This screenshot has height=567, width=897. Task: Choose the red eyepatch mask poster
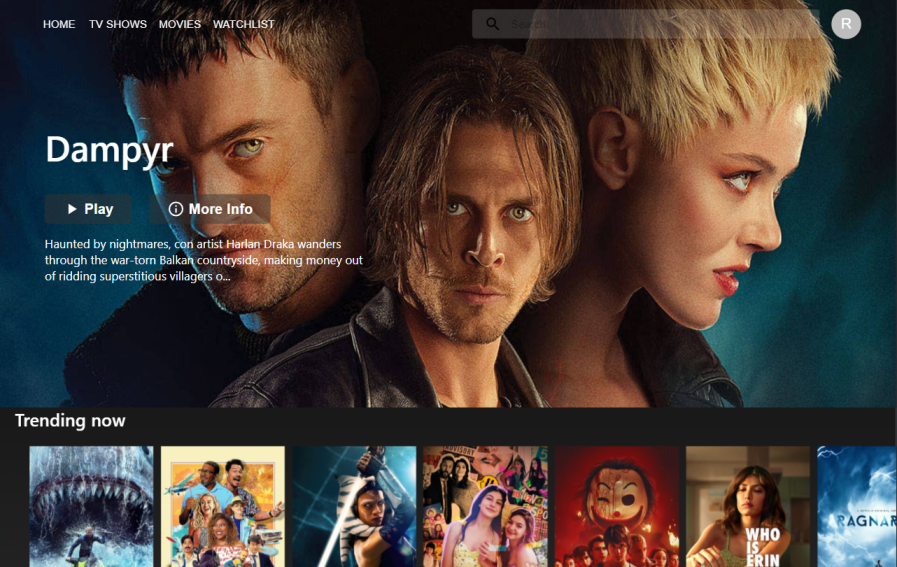pos(616,506)
